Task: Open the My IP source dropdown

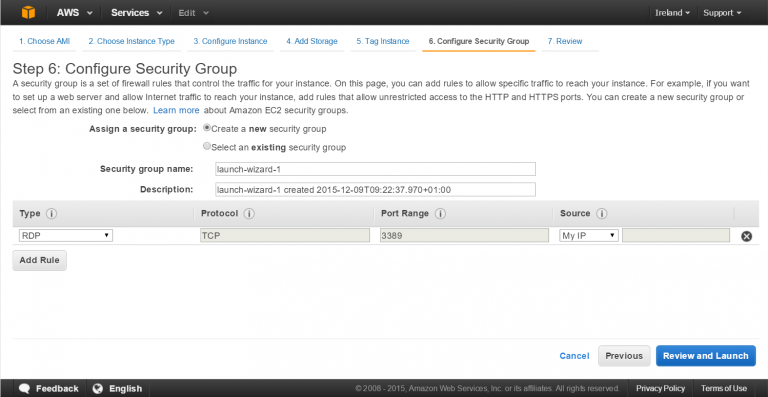Action: (x=589, y=235)
